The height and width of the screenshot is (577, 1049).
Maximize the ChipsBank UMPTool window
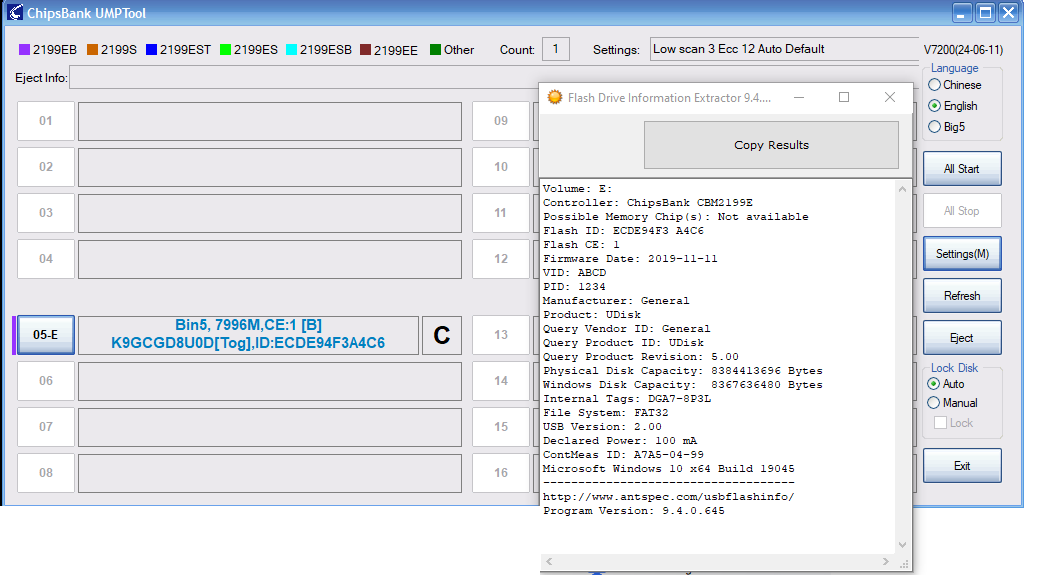(985, 13)
